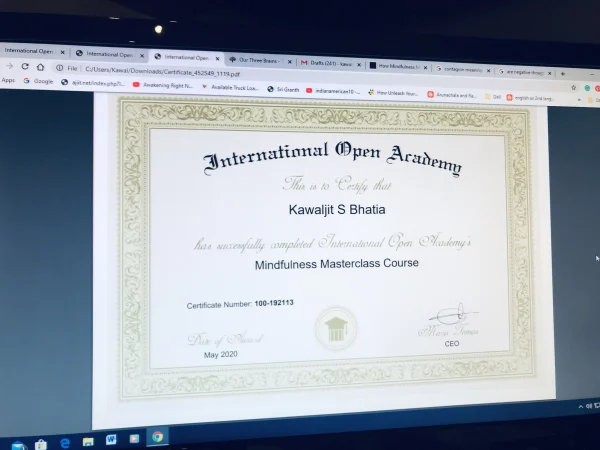600x450 pixels.
Task: Click the CEO label under signature
Action: point(452,344)
